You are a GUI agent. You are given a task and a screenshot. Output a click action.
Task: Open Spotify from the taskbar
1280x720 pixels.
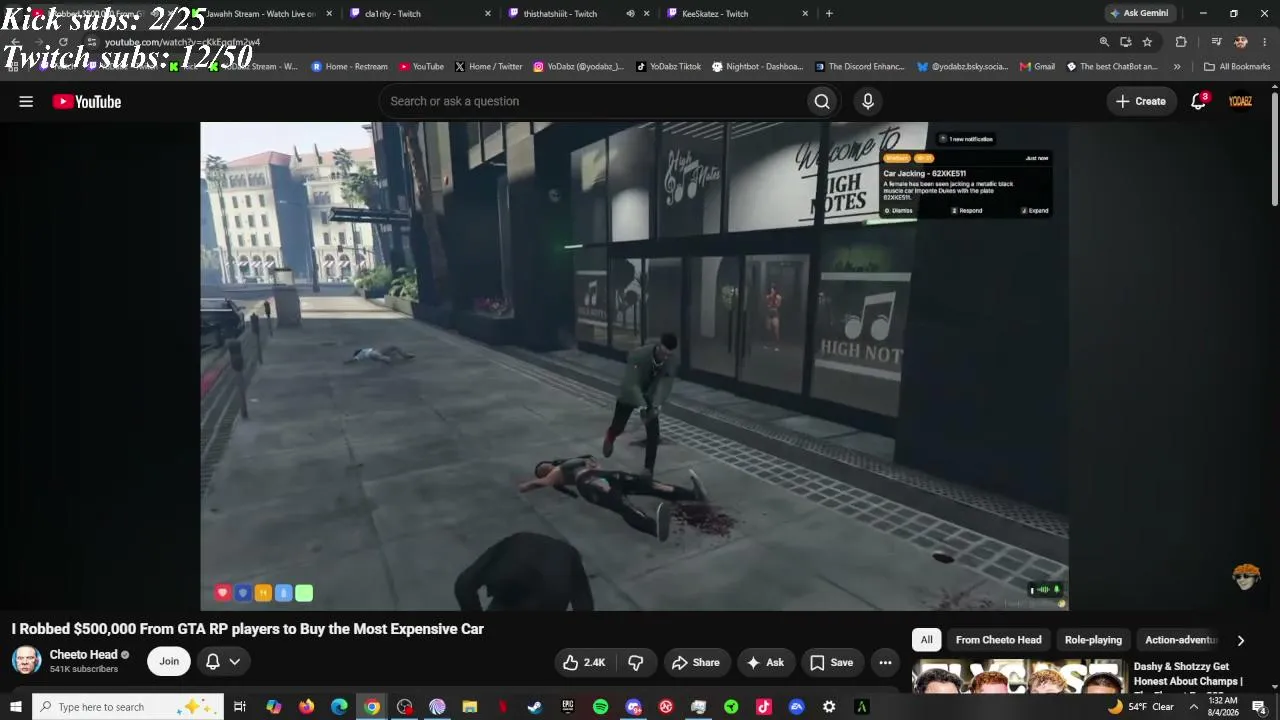click(600, 707)
